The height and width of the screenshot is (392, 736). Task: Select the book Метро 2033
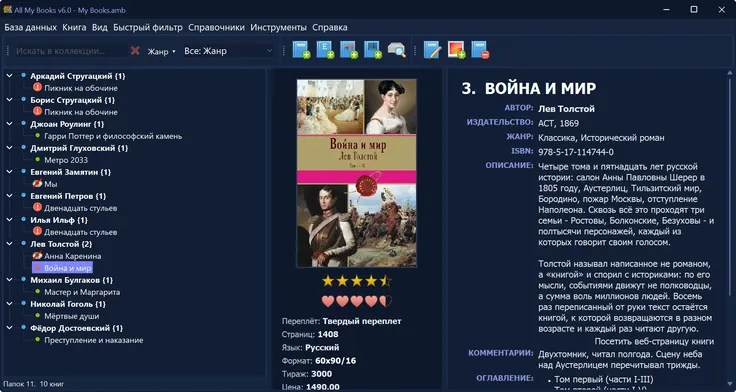66,160
